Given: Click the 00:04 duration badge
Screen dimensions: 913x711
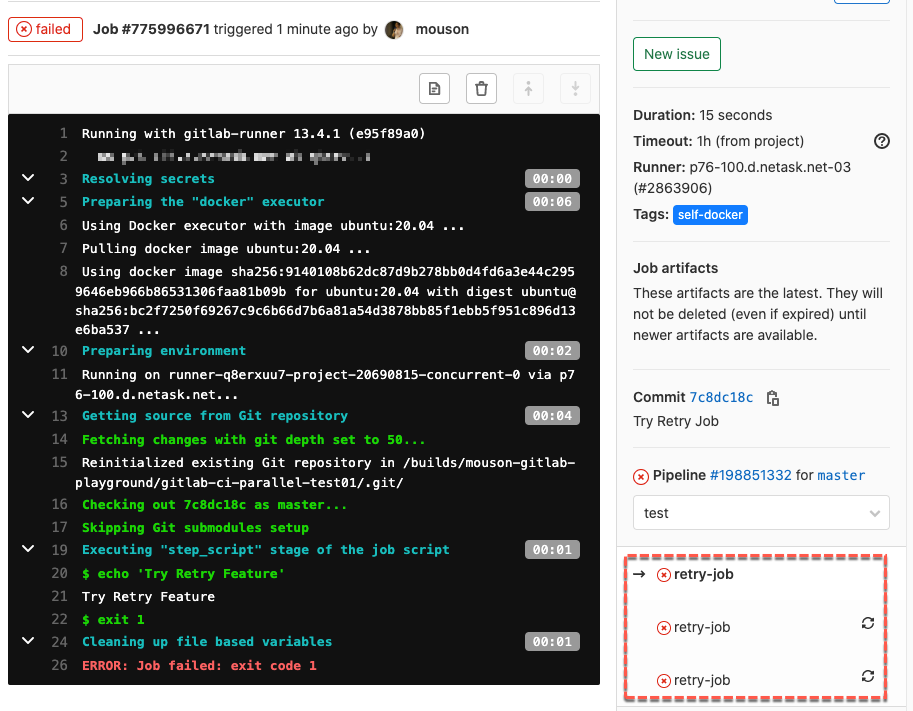Looking at the screenshot, I should click(x=552, y=416).
